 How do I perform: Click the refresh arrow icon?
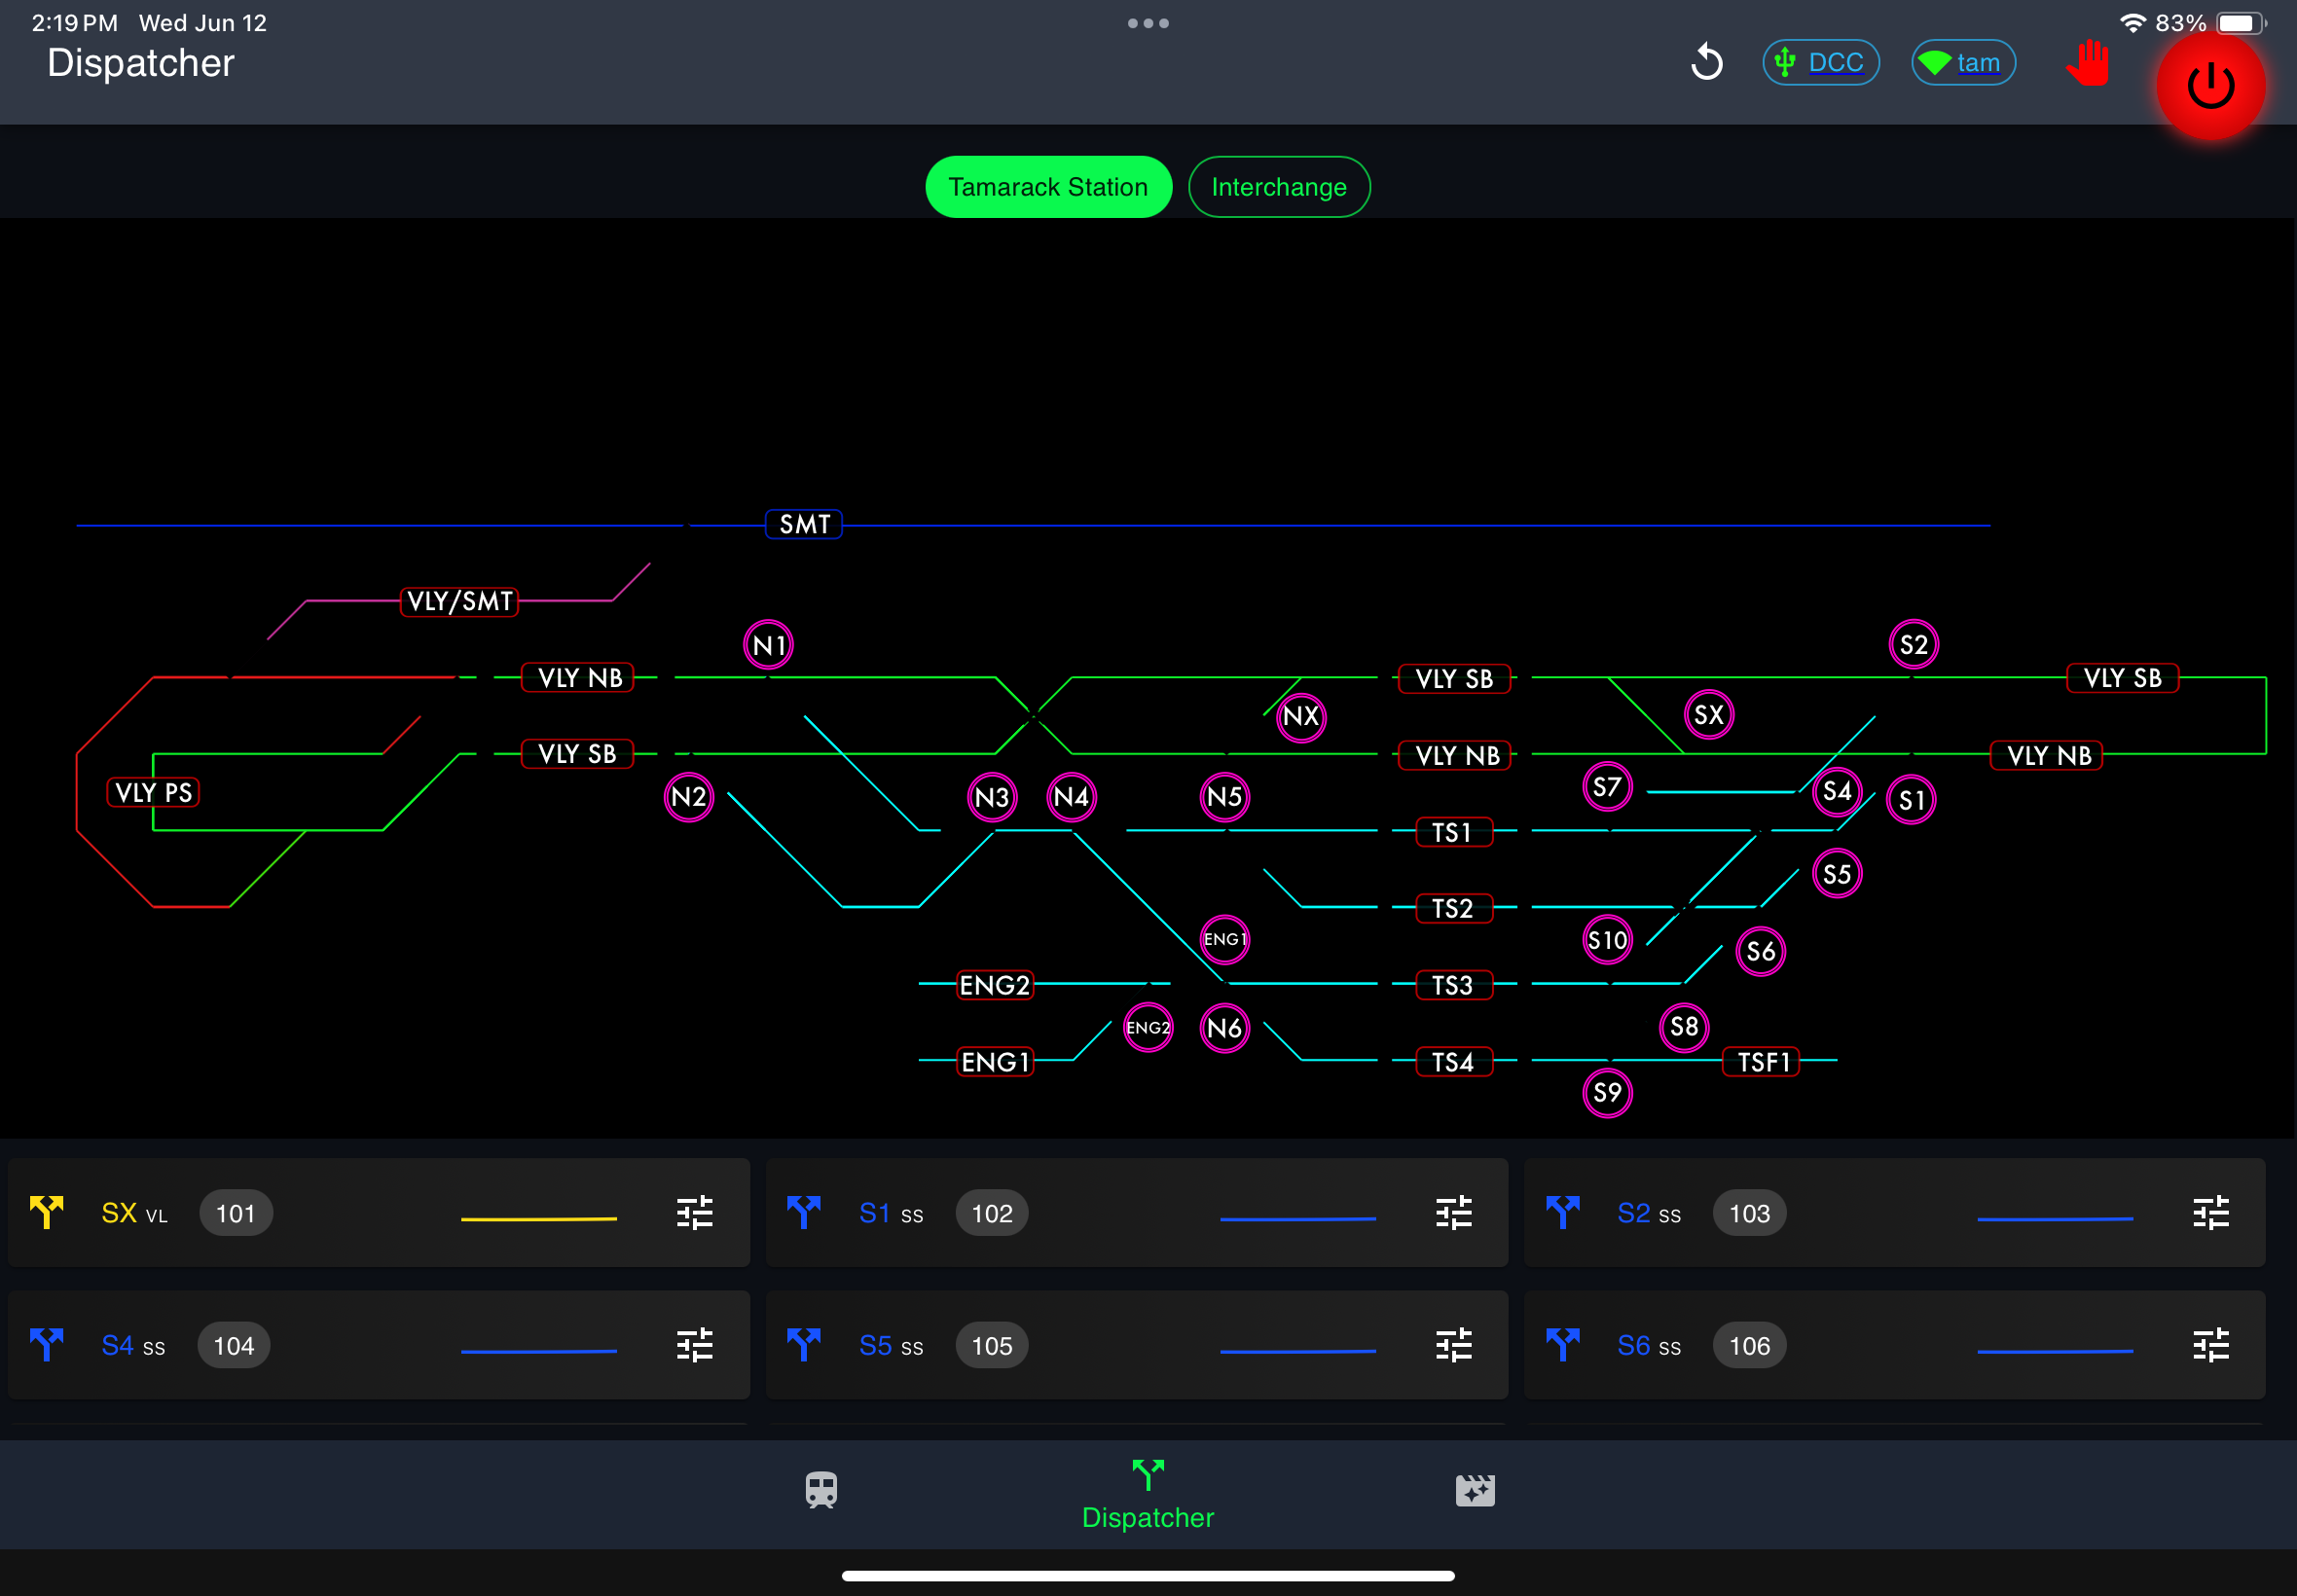click(1706, 63)
